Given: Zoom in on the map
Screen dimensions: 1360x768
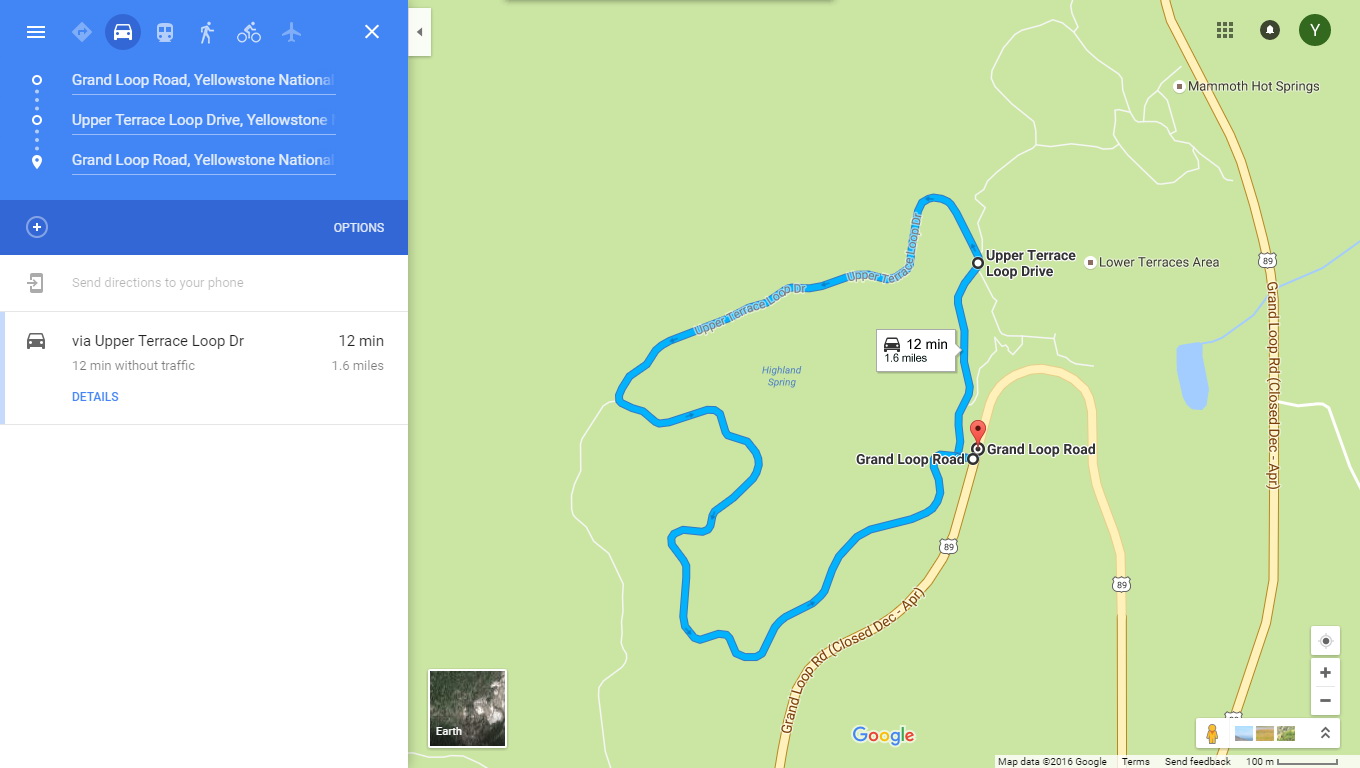Looking at the screenshot, I should [1325, 673].
